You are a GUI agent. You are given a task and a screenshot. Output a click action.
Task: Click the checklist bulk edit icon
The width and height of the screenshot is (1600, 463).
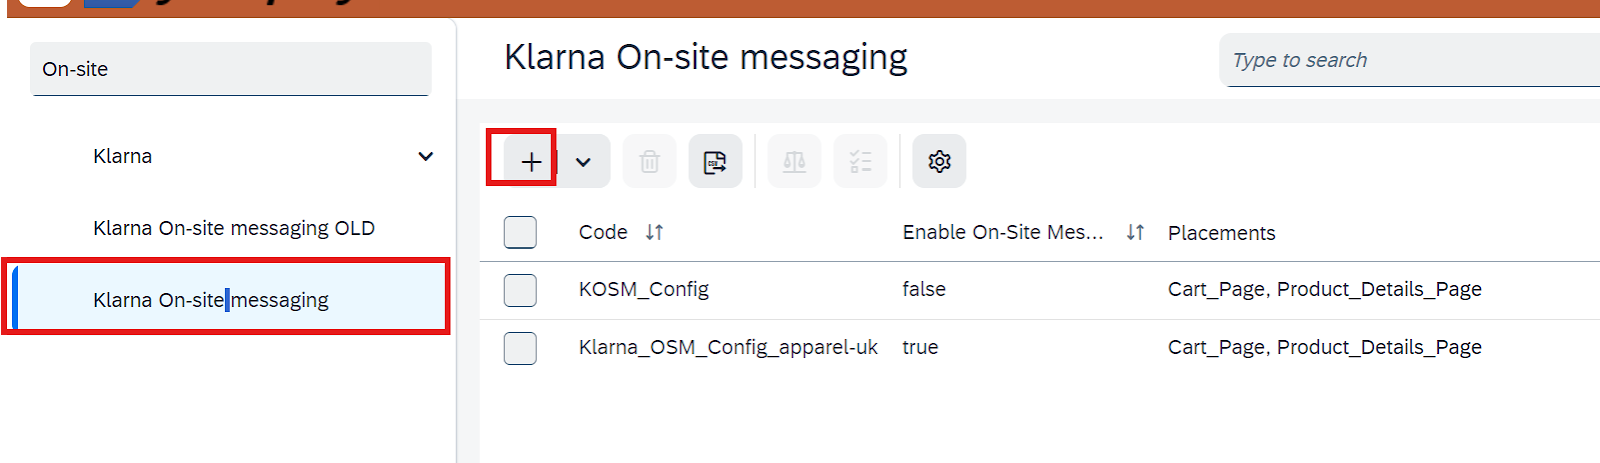pos(860,161)
